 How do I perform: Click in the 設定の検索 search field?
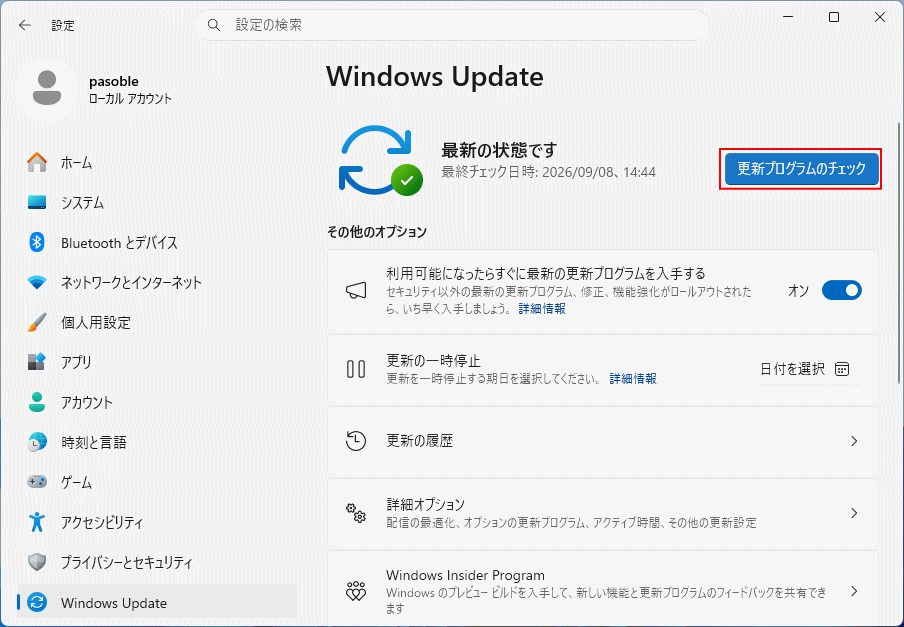coord(452,25)
